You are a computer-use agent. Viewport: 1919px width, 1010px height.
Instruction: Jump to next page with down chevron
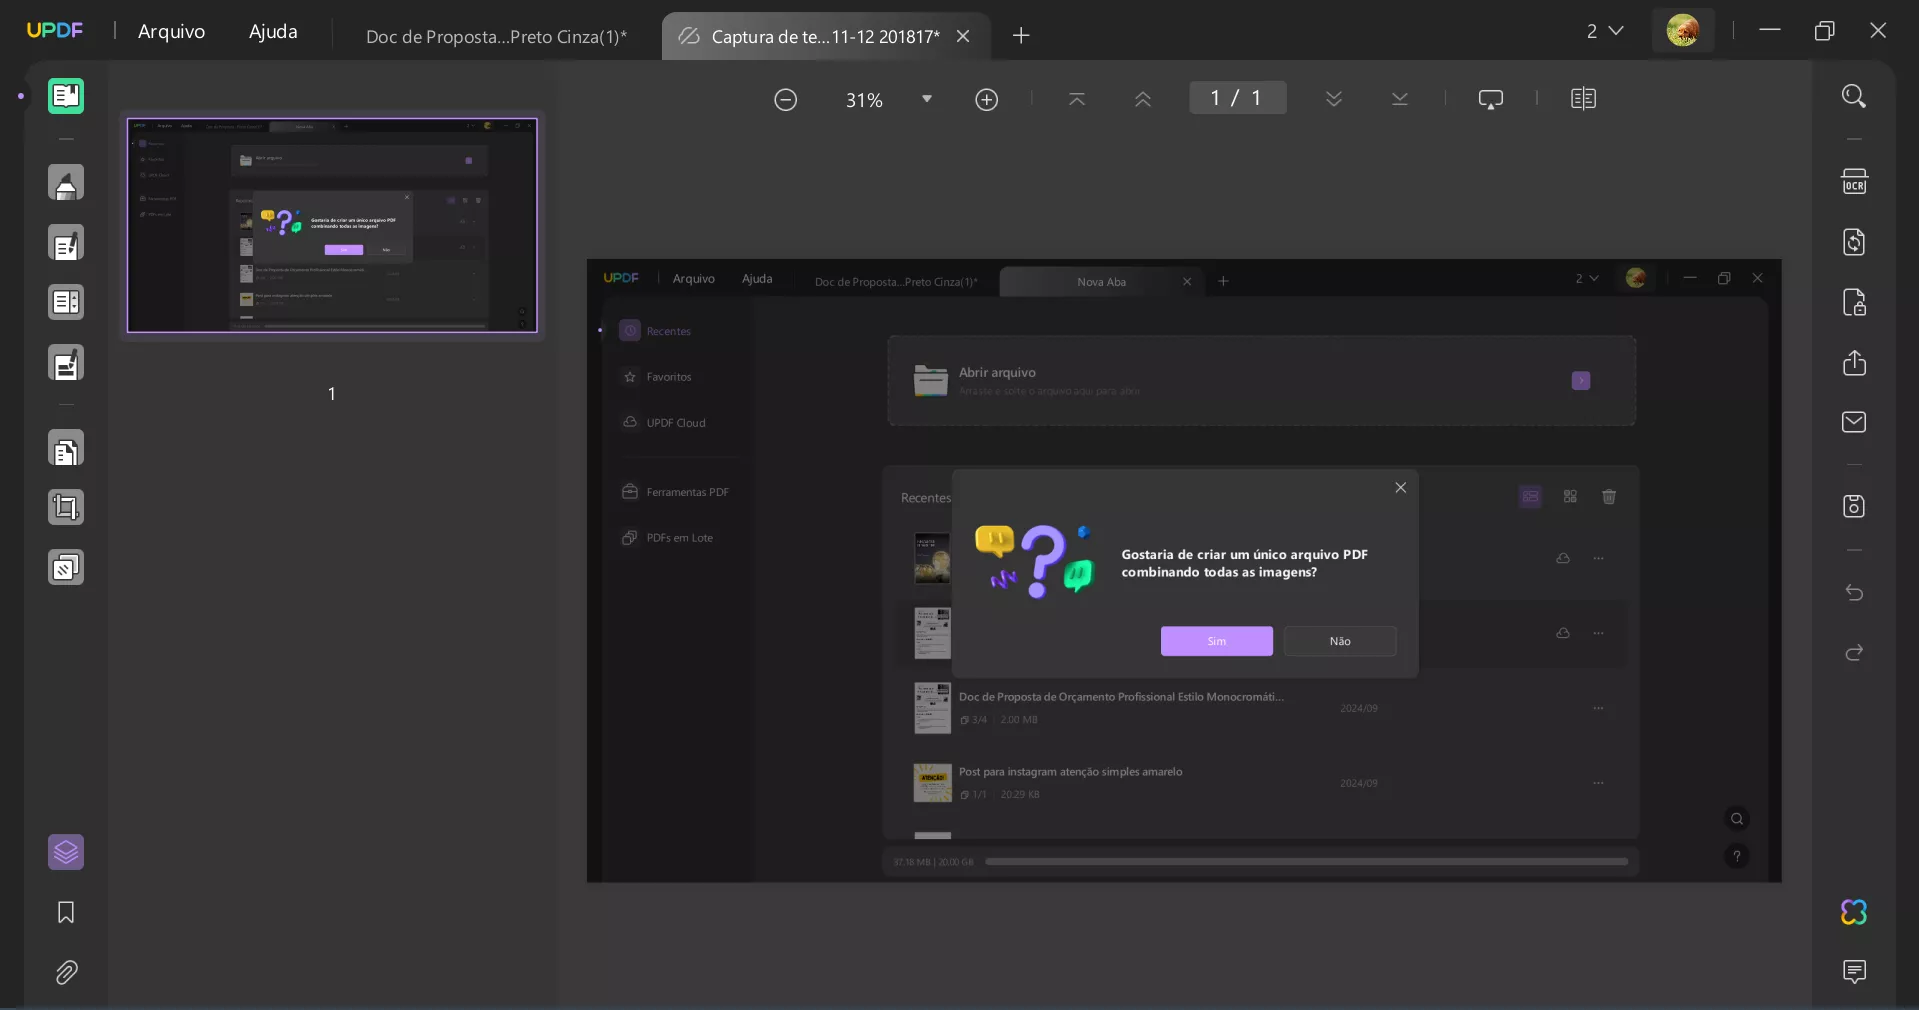(1333, 98)
